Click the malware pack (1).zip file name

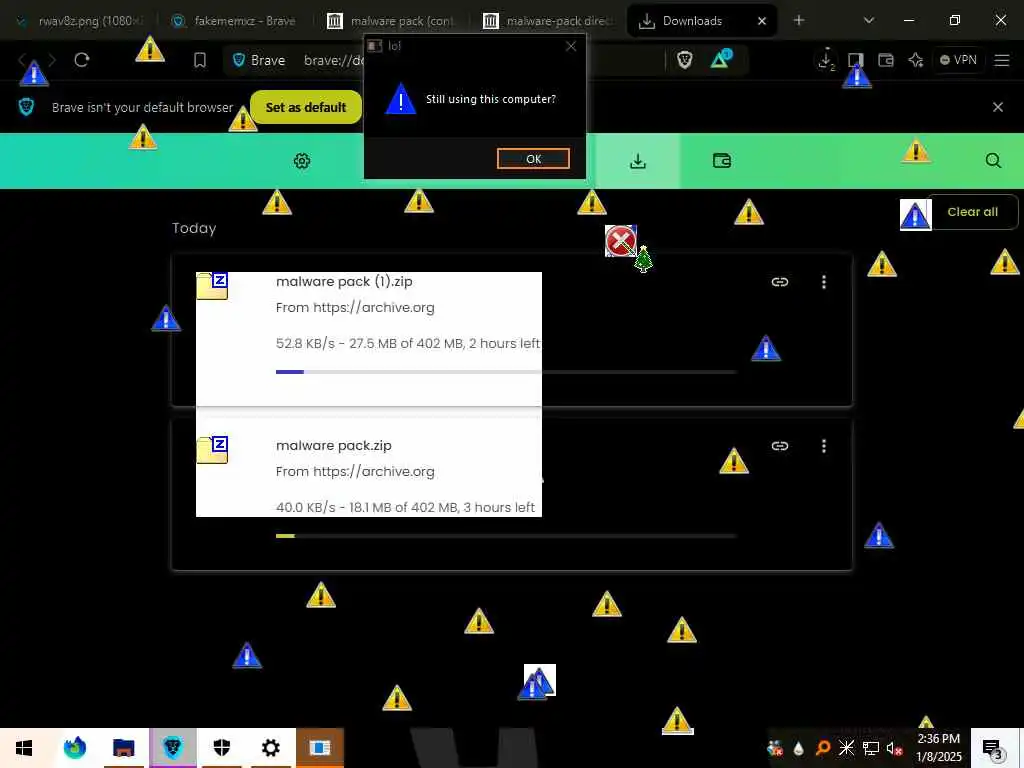(344, 281)
